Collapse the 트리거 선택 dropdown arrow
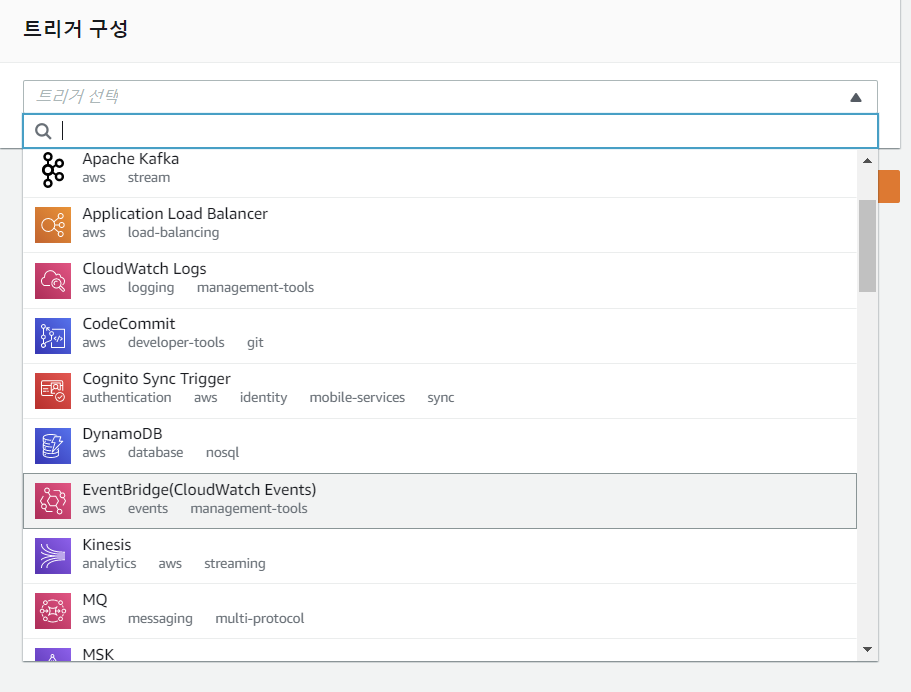This screenshot has width=911, height=692. (856, 97)
